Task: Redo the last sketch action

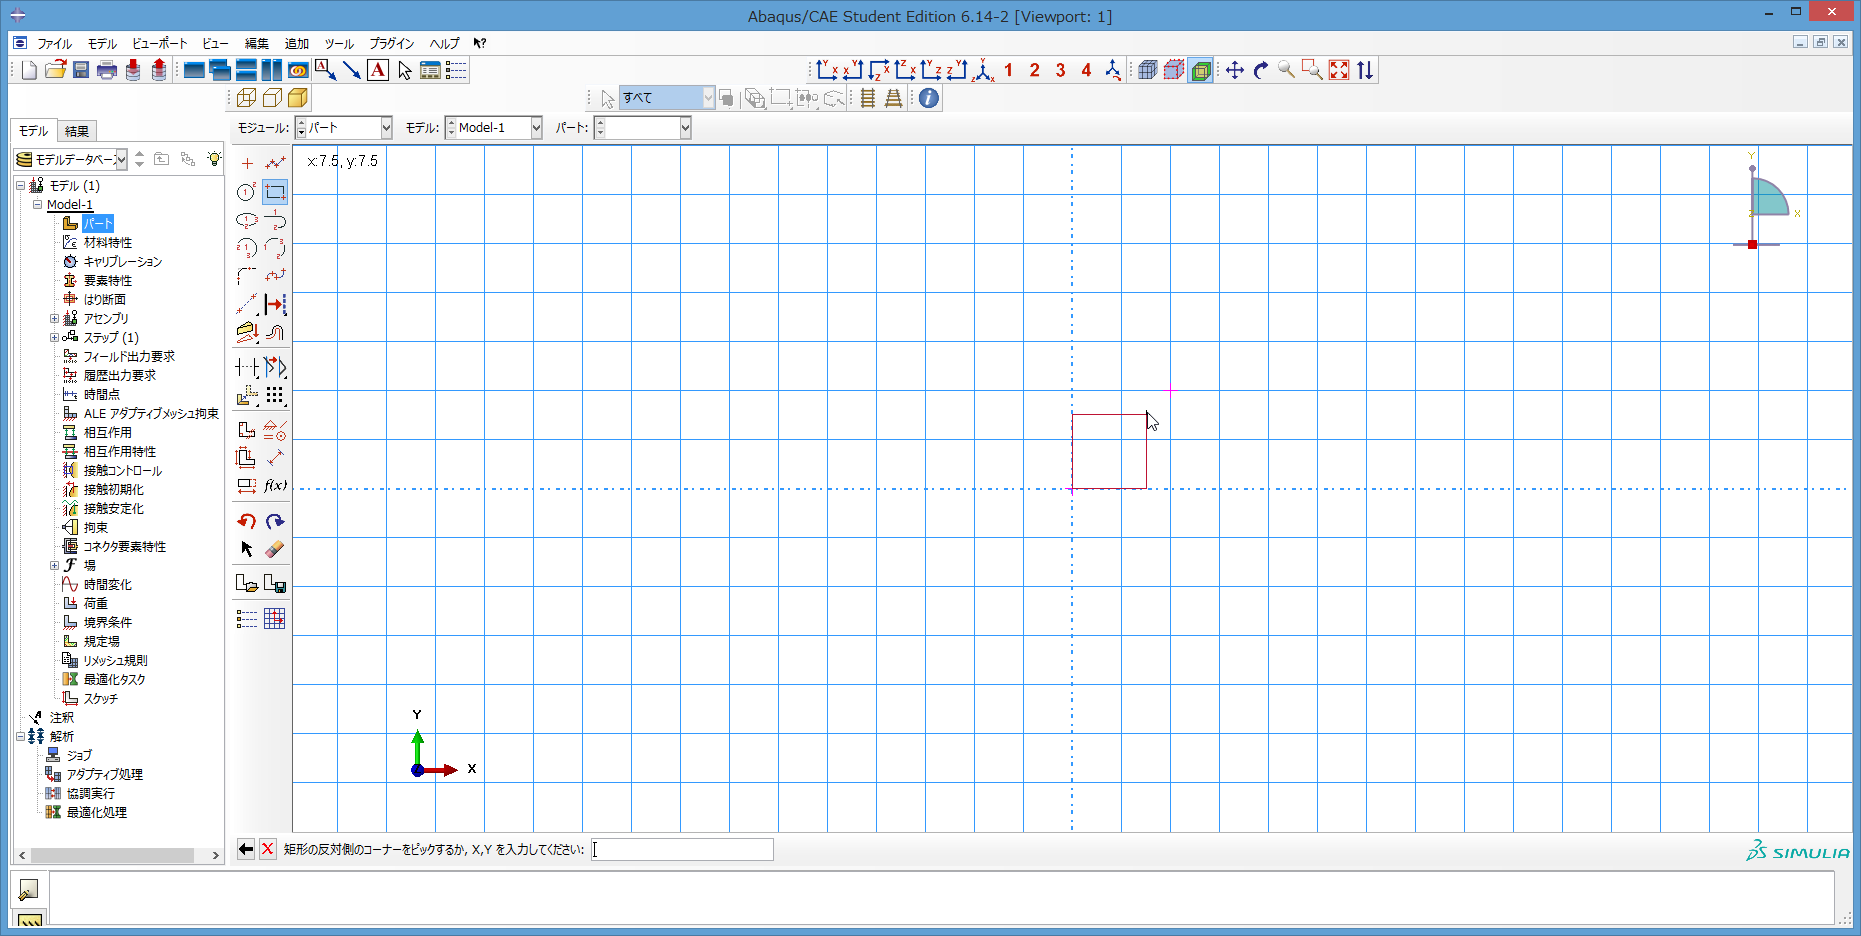Action: click(x=275, y=521)
